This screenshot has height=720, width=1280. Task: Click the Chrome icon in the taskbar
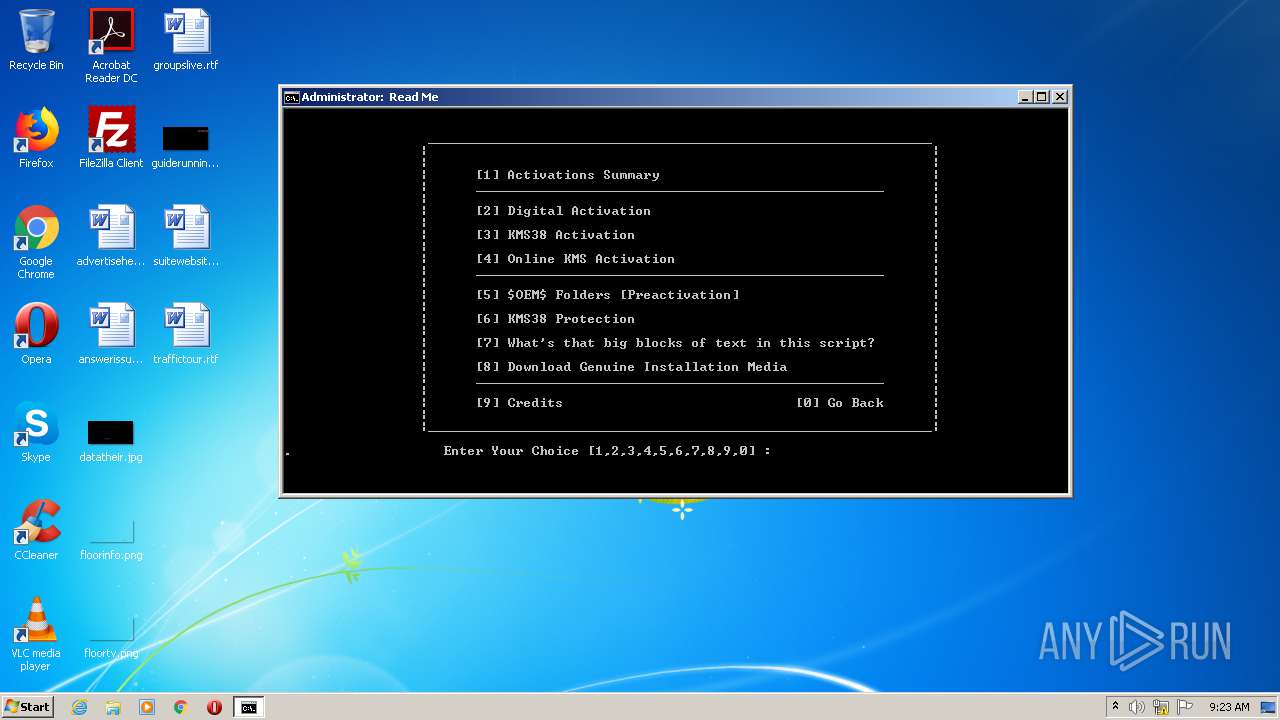click(181, 707)
